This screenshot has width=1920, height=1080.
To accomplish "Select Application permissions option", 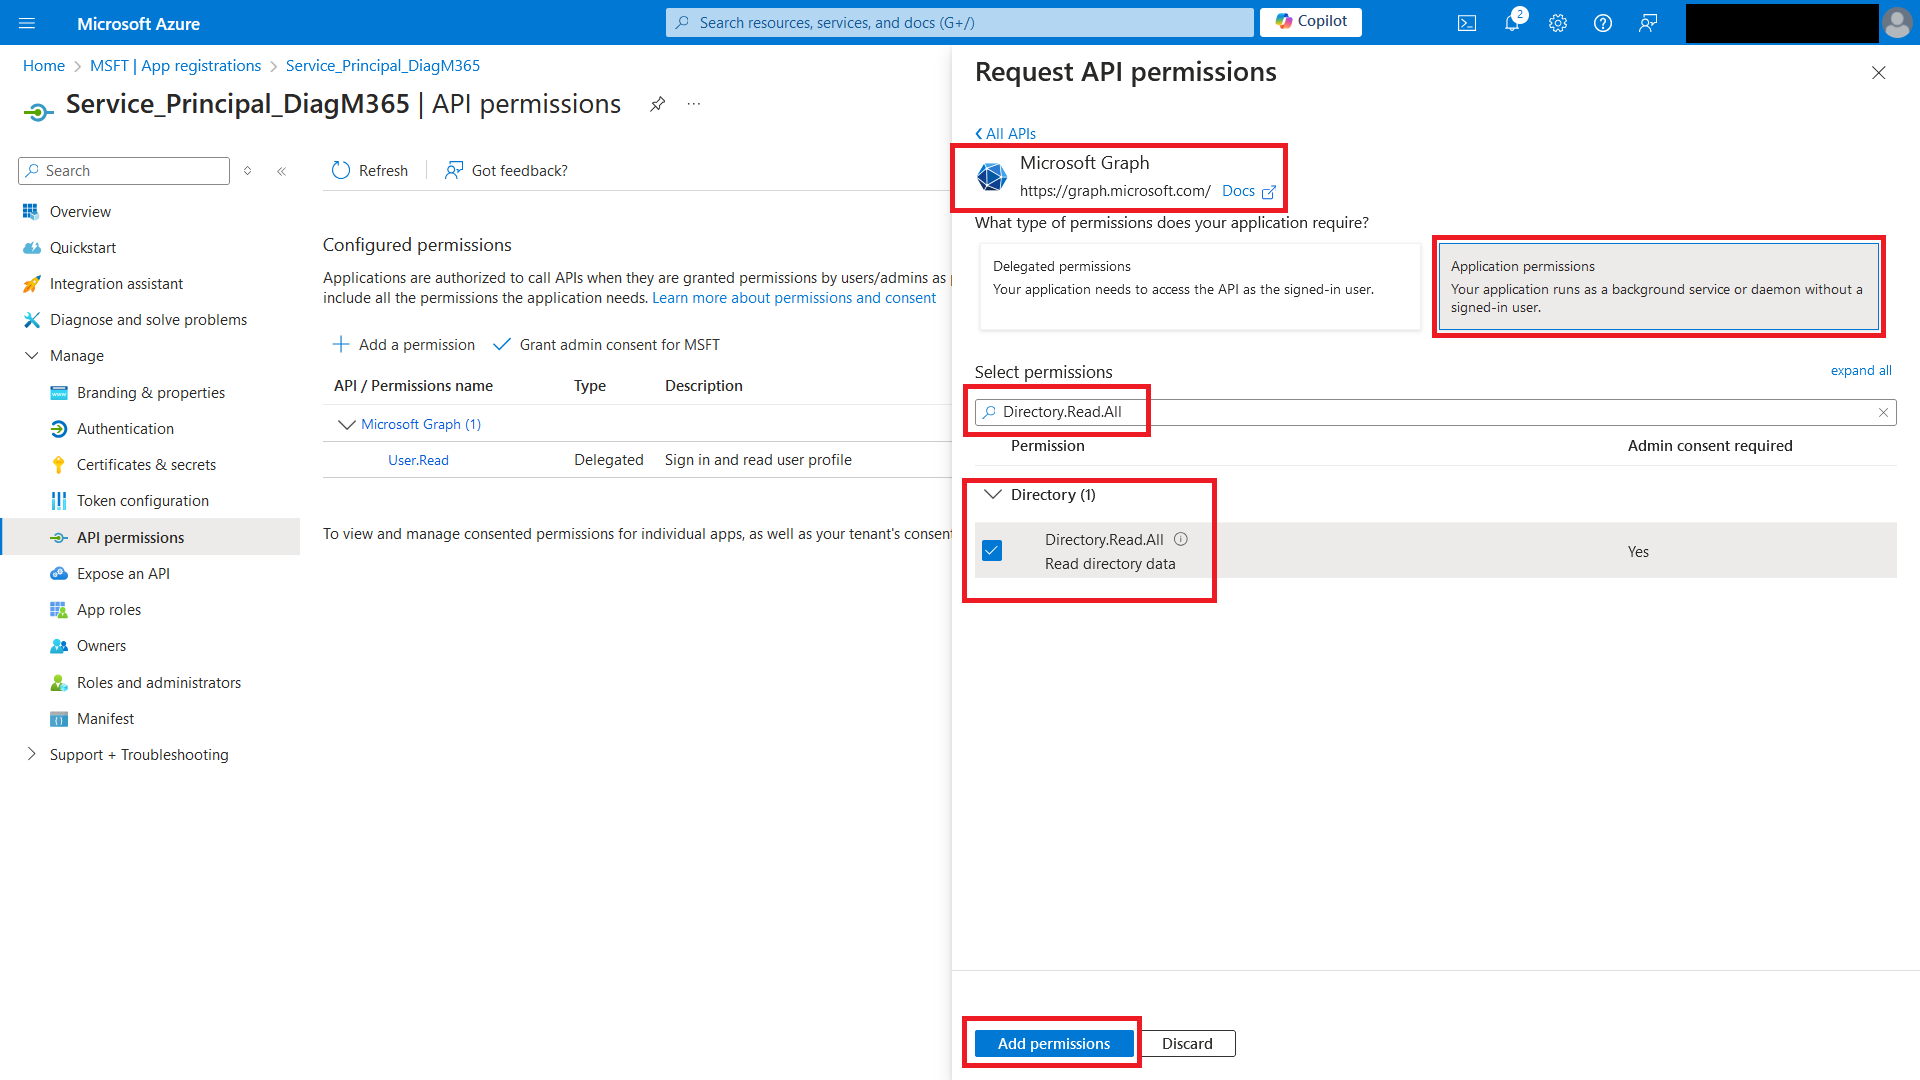I will (1658, 287).
